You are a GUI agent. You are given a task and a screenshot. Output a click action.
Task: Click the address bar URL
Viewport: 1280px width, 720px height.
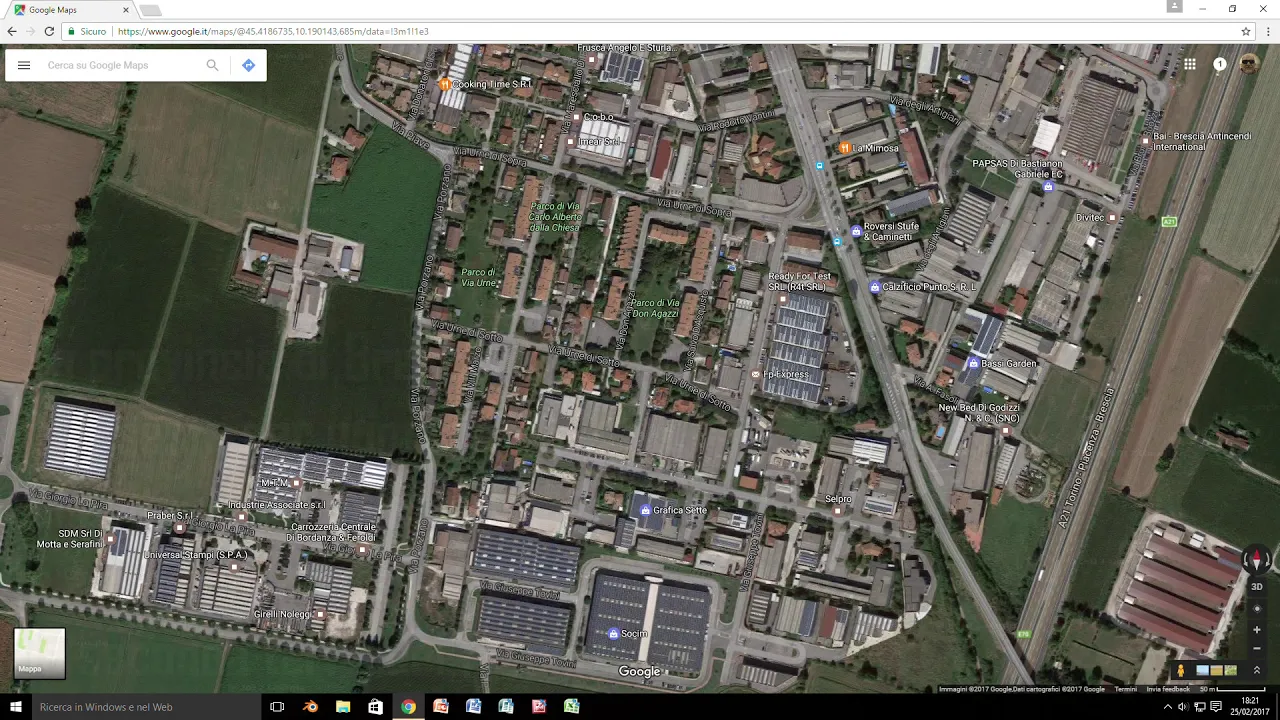pos(273,31)
